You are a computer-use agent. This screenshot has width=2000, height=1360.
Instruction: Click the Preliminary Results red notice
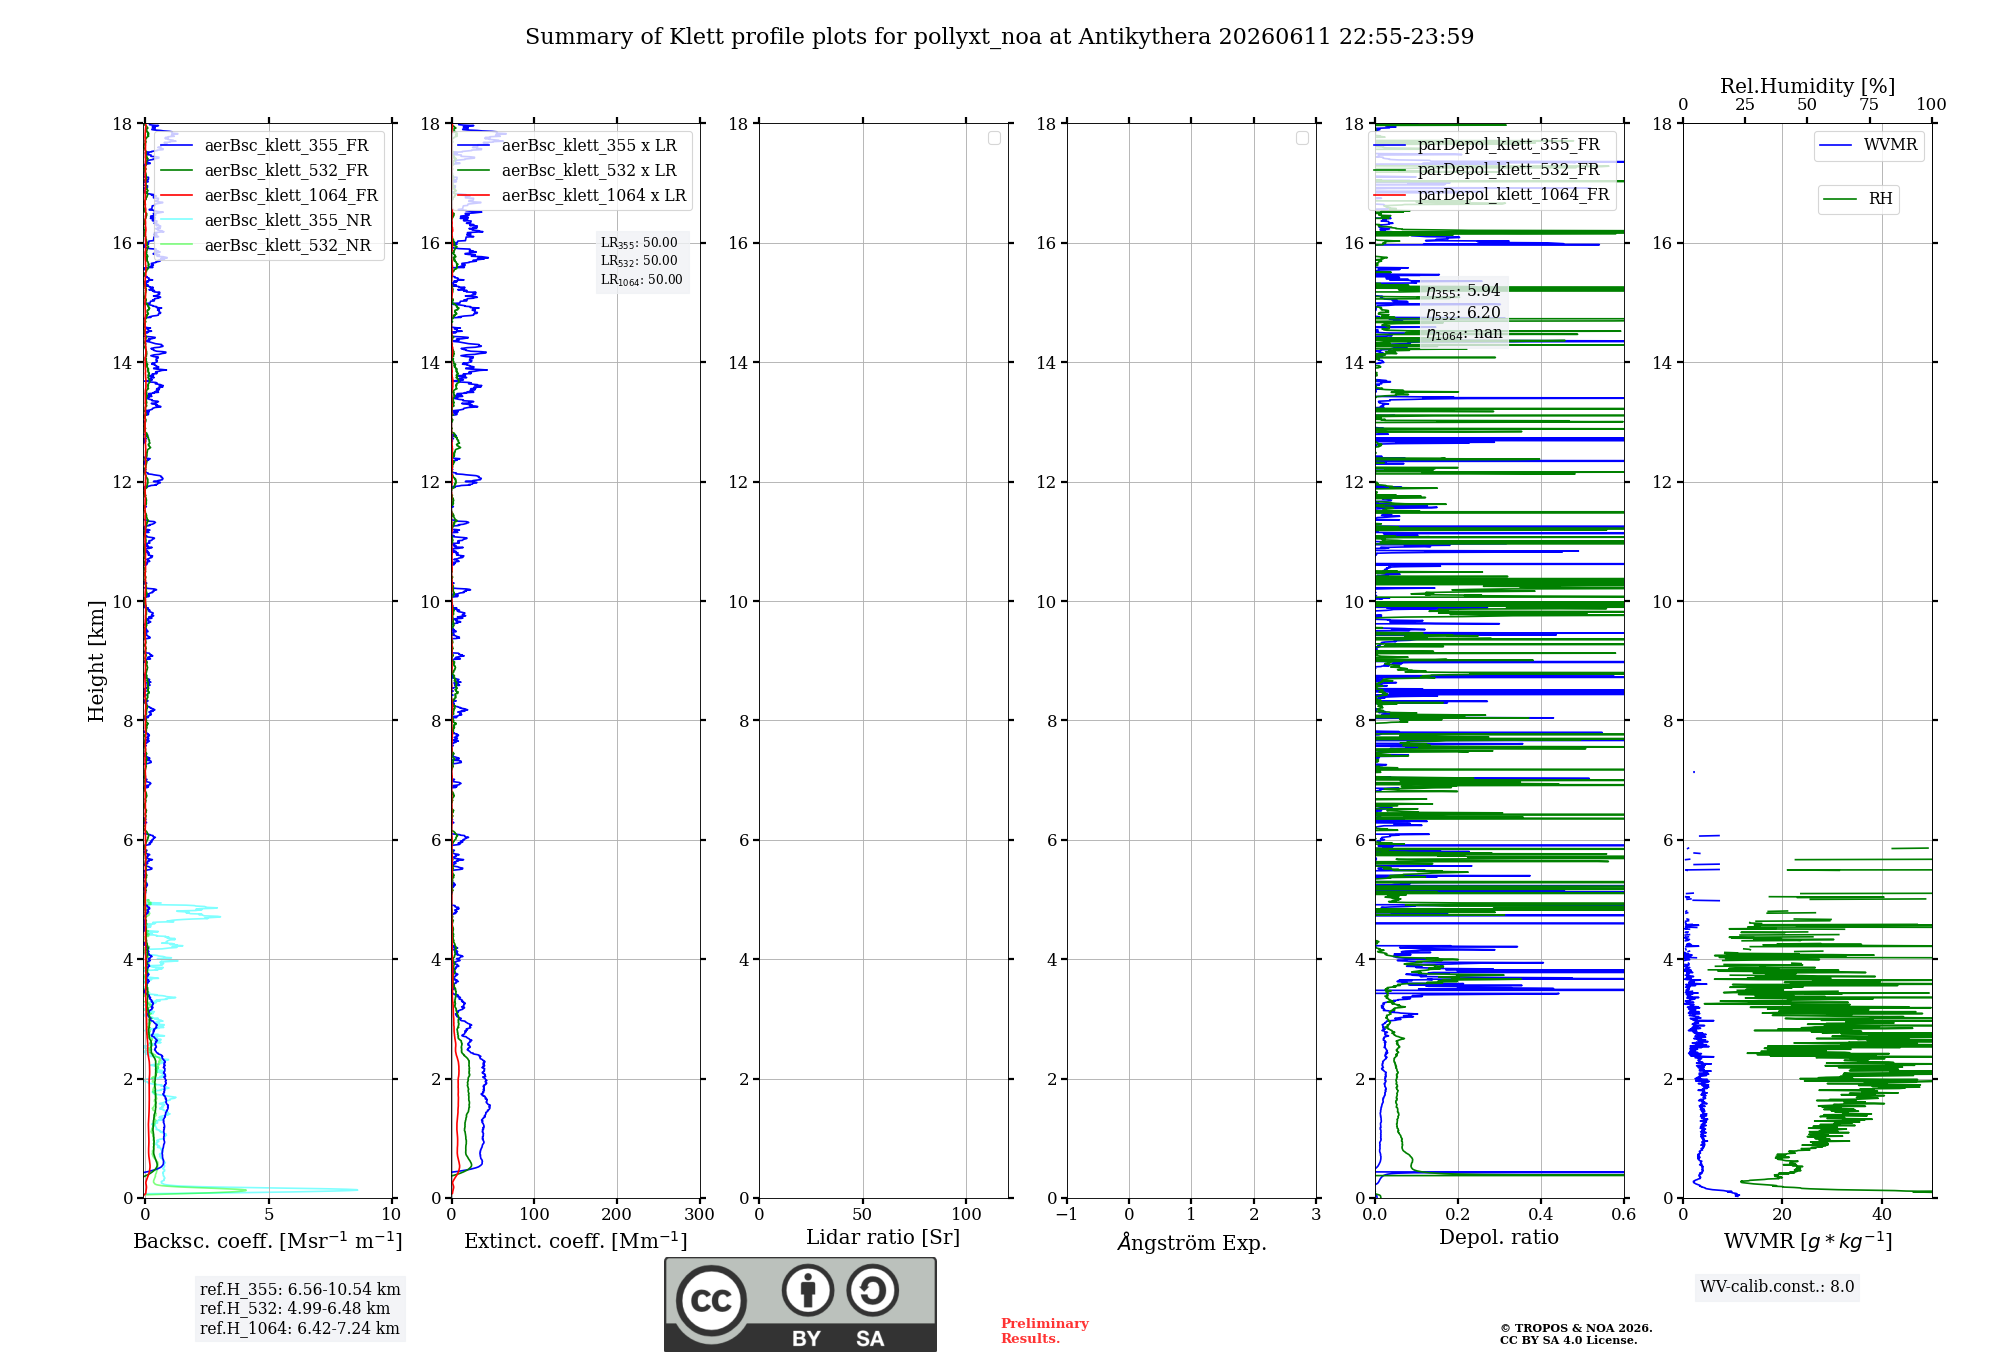(x=1045, y=1331)
